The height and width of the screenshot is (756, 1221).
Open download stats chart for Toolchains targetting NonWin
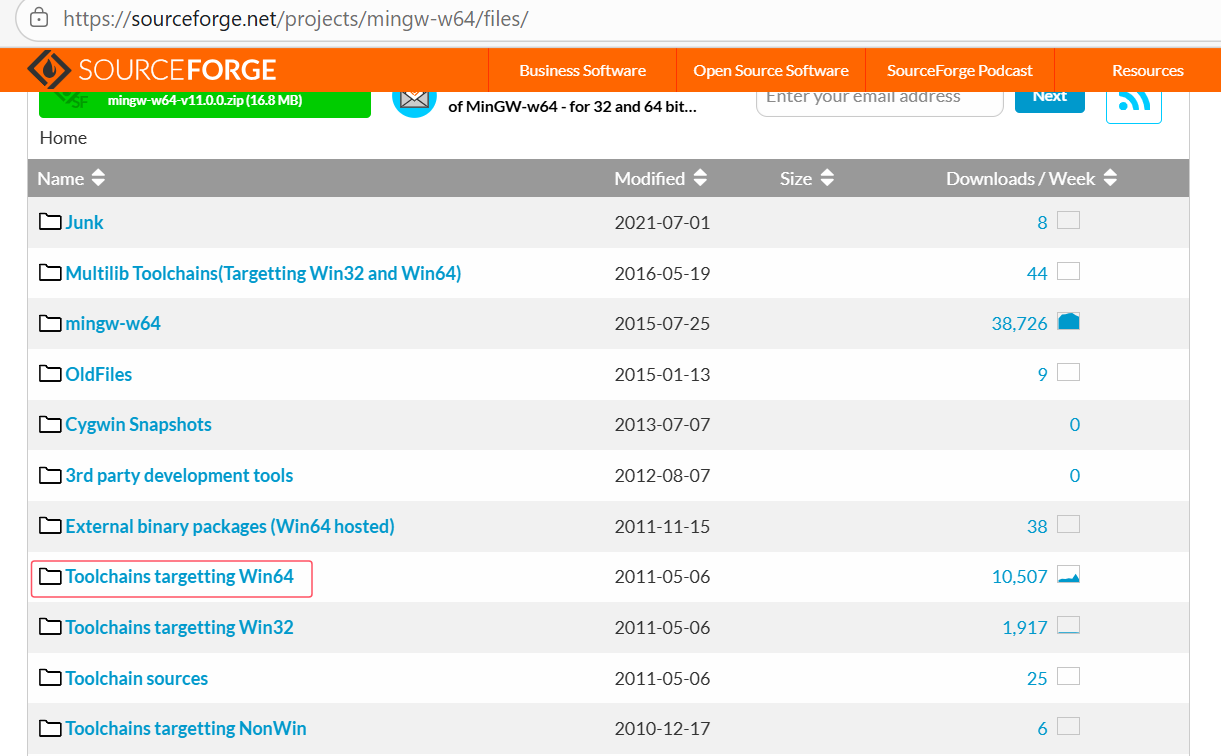[1068, 727]
